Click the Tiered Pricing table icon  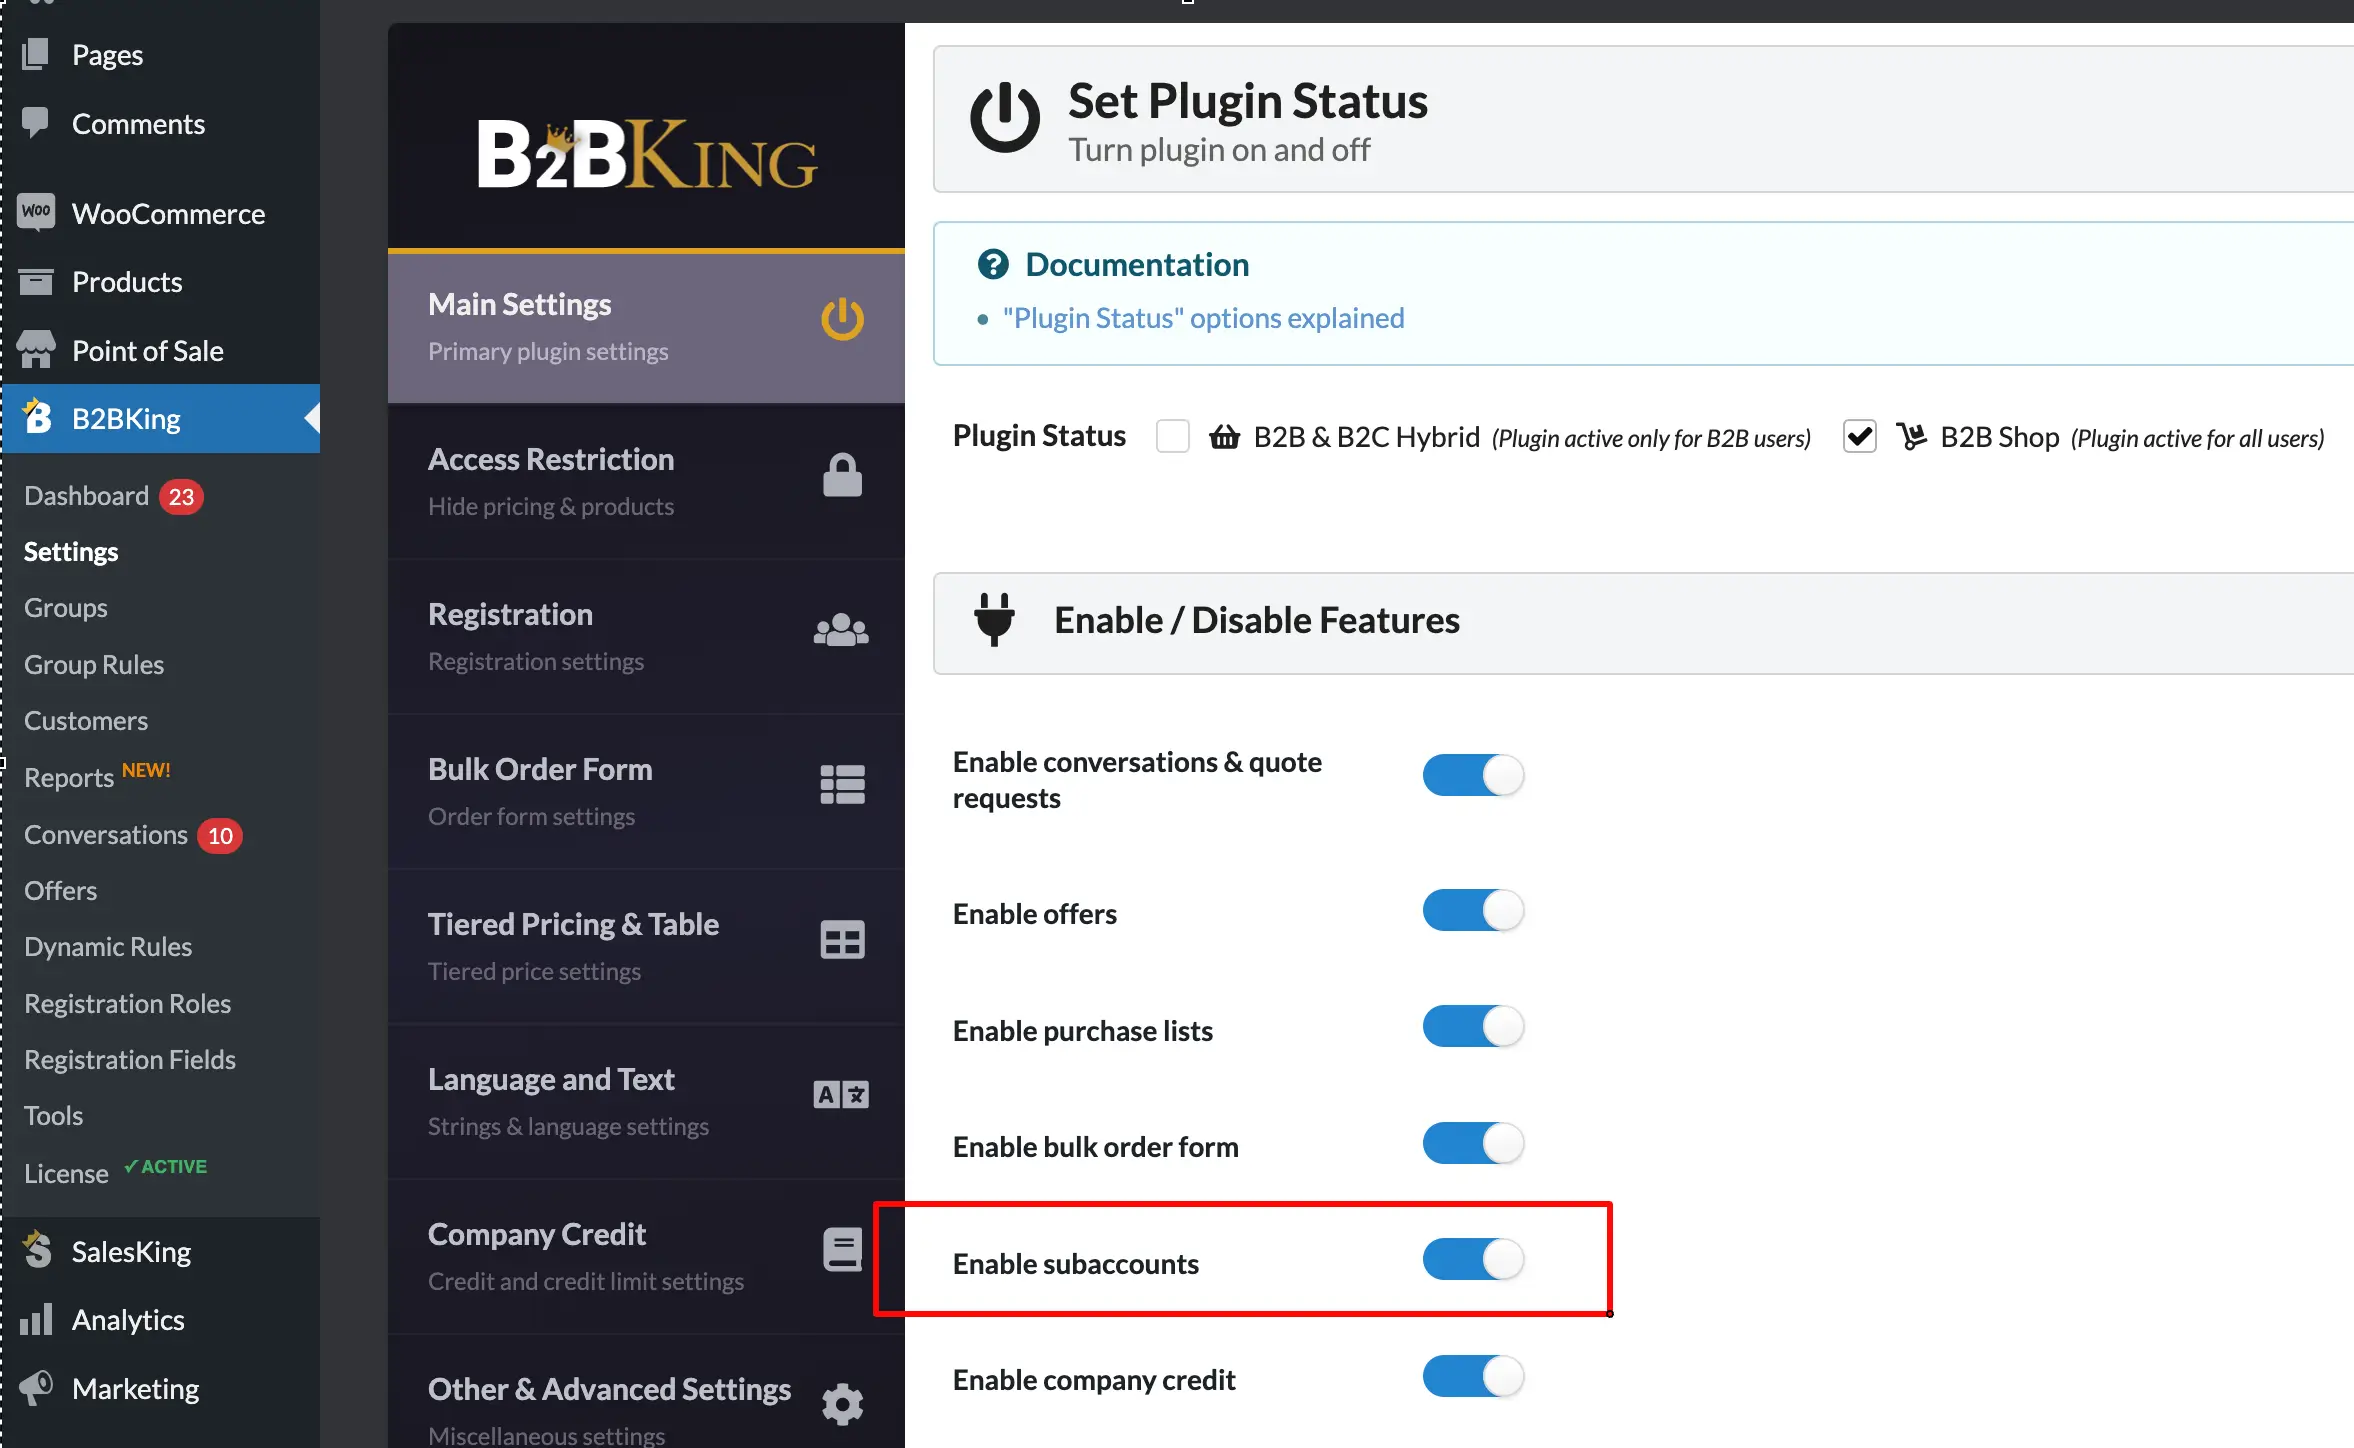coord(842,940)
